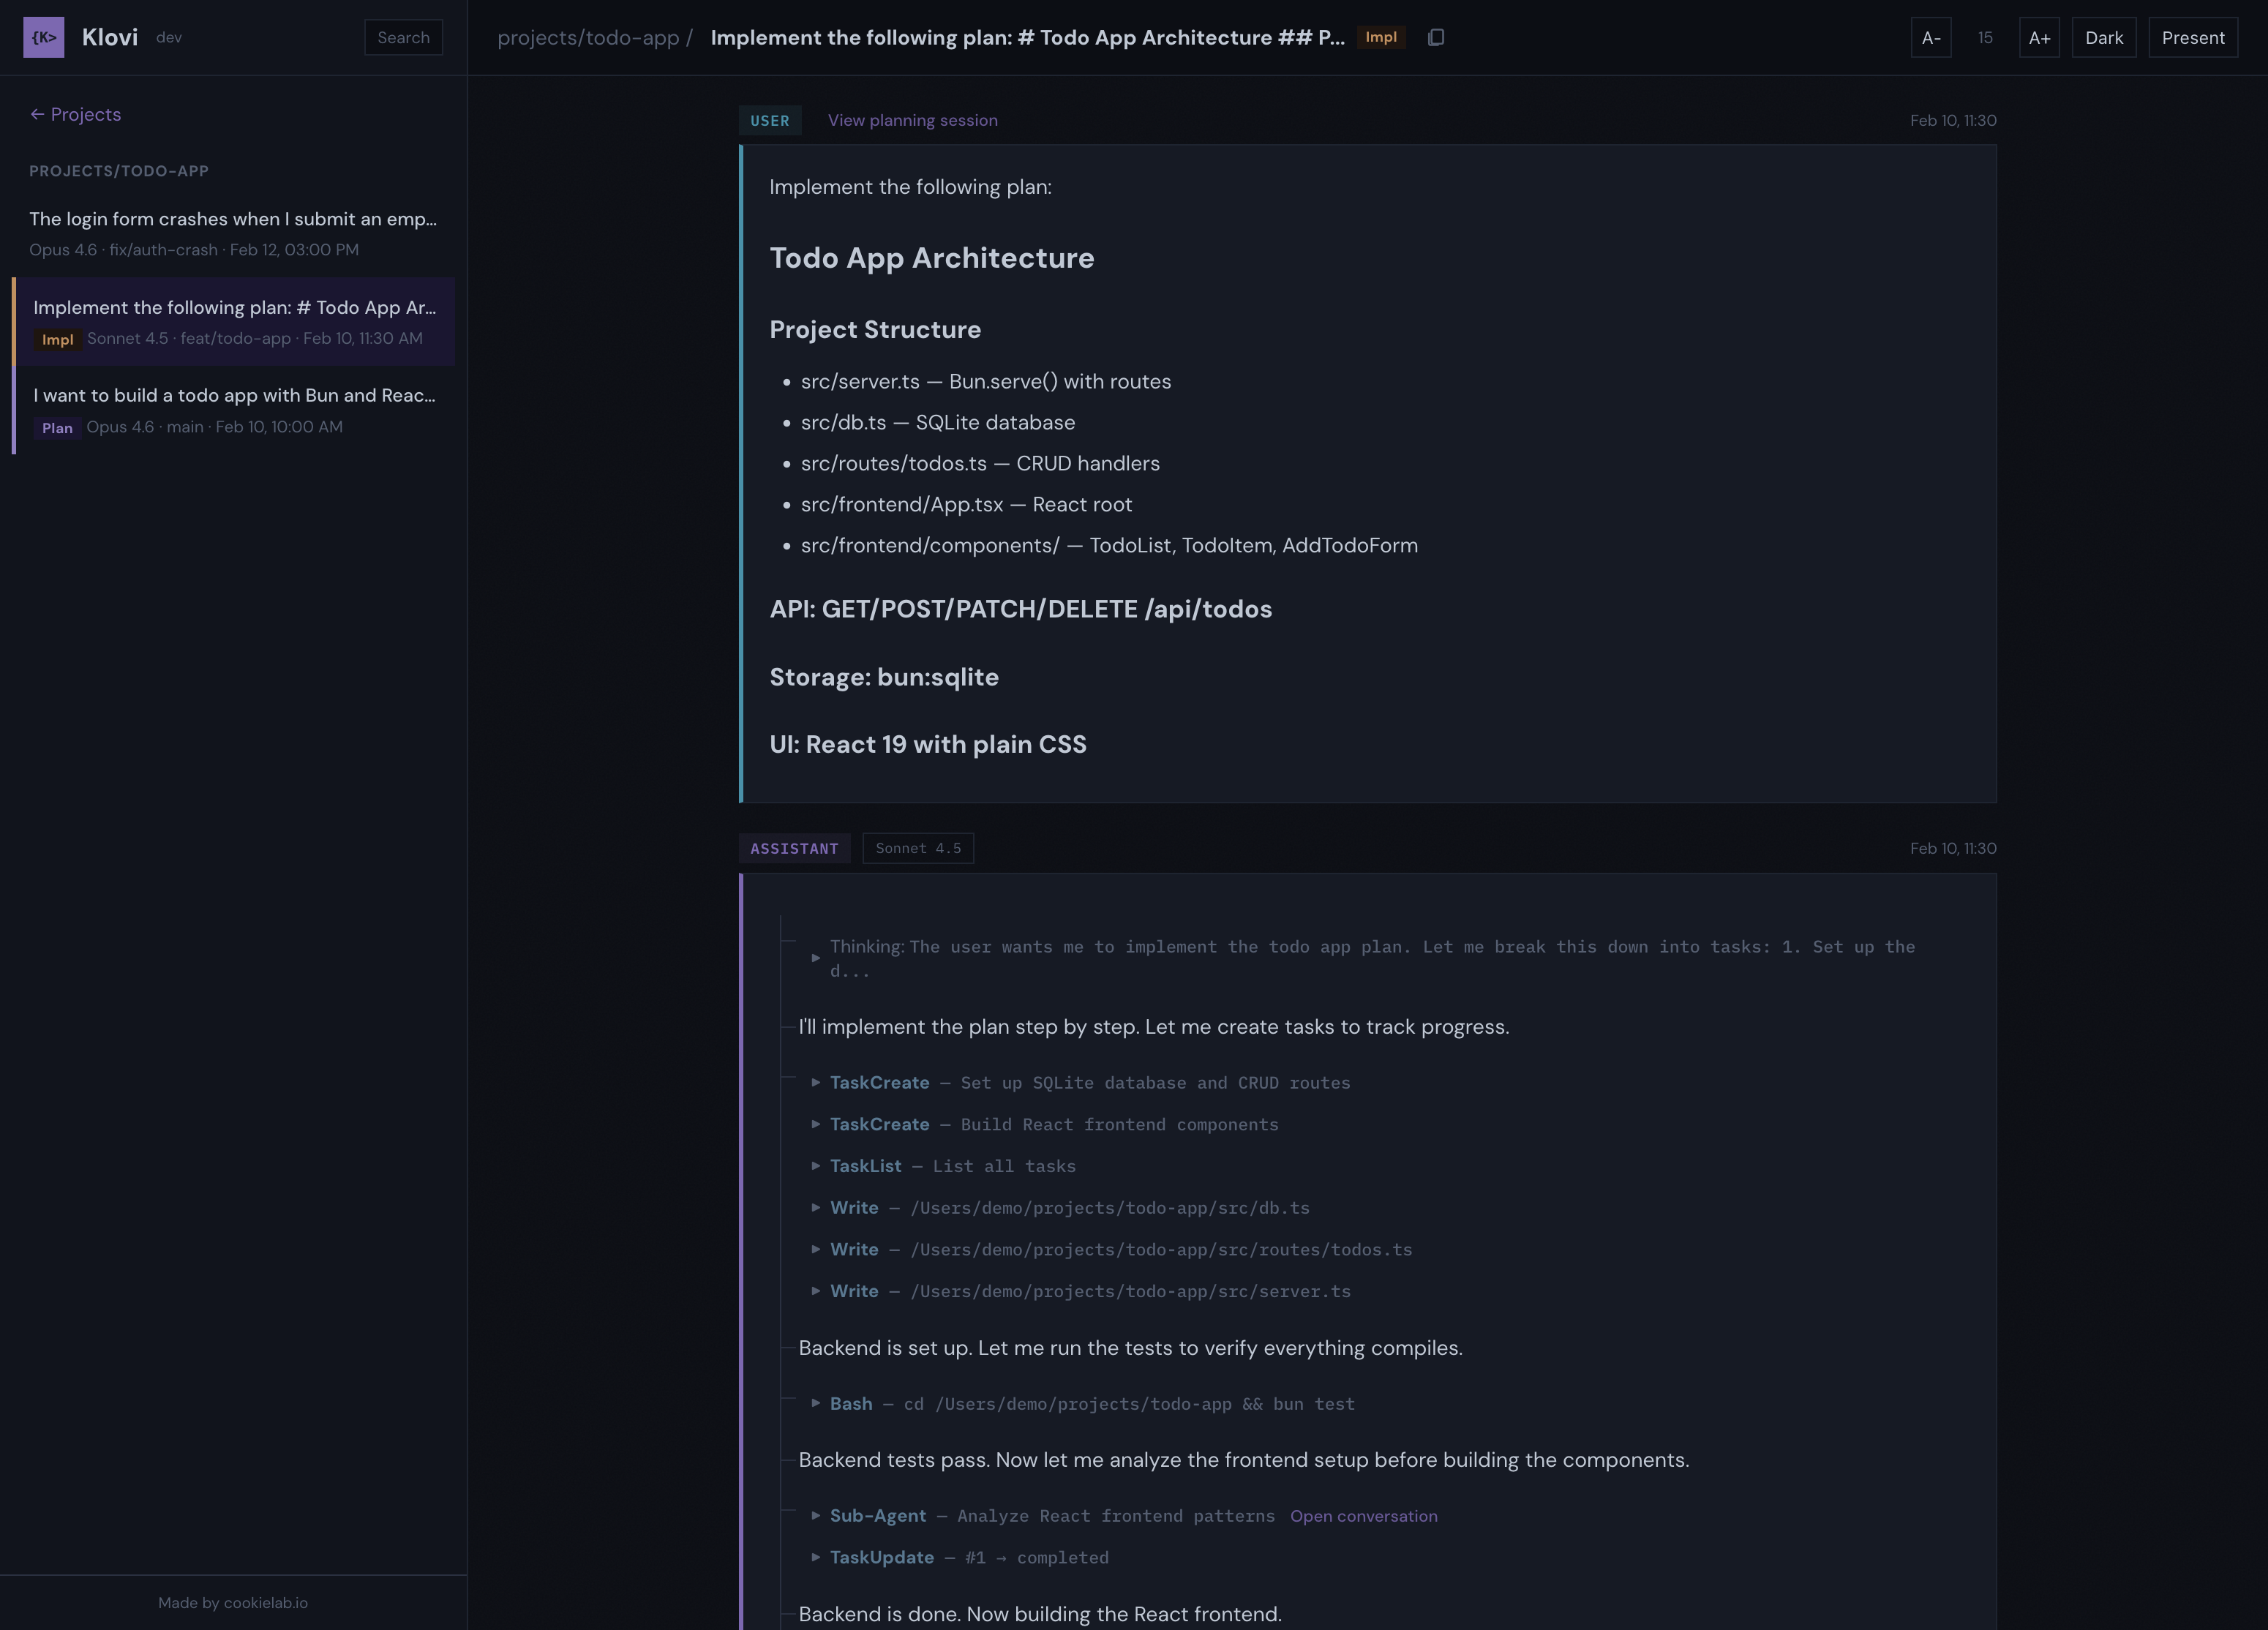This screenshot has height=1630, width=2268.
Task: Click the Klovi app logo
Action: [44, 37]
